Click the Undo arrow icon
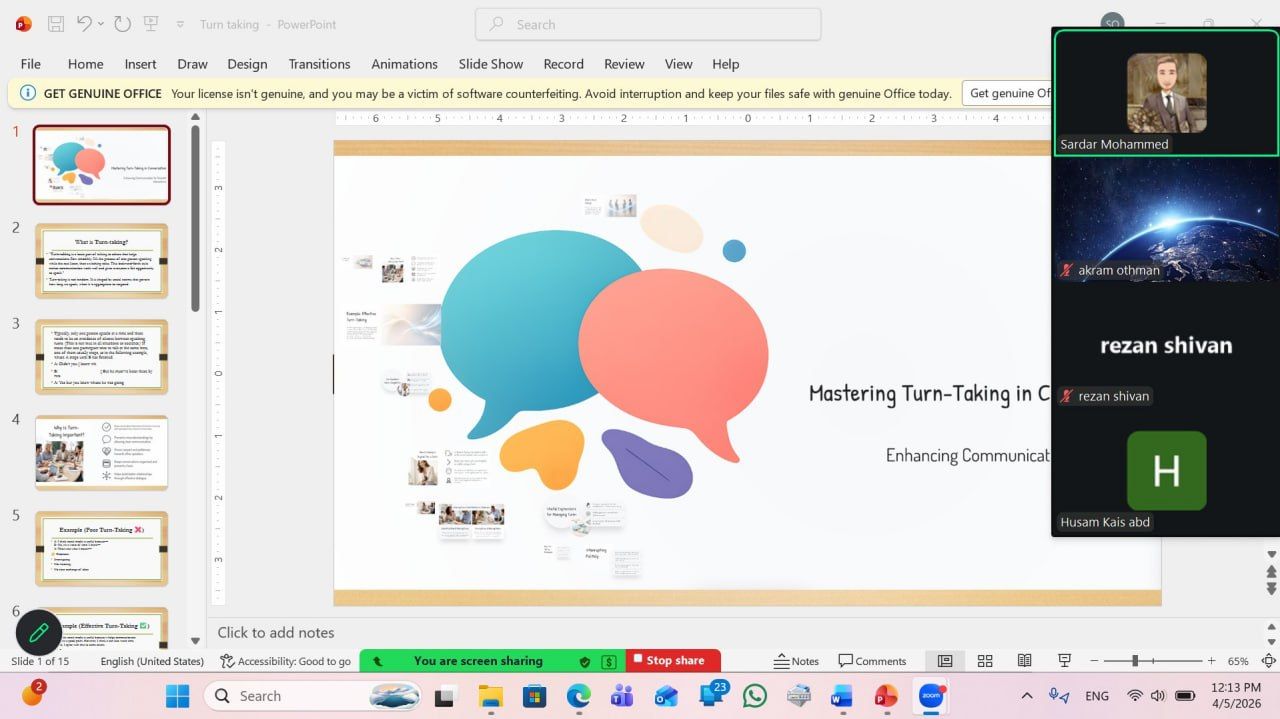The width and height of the screenshot is (1280, 719). tap(84, 24)
